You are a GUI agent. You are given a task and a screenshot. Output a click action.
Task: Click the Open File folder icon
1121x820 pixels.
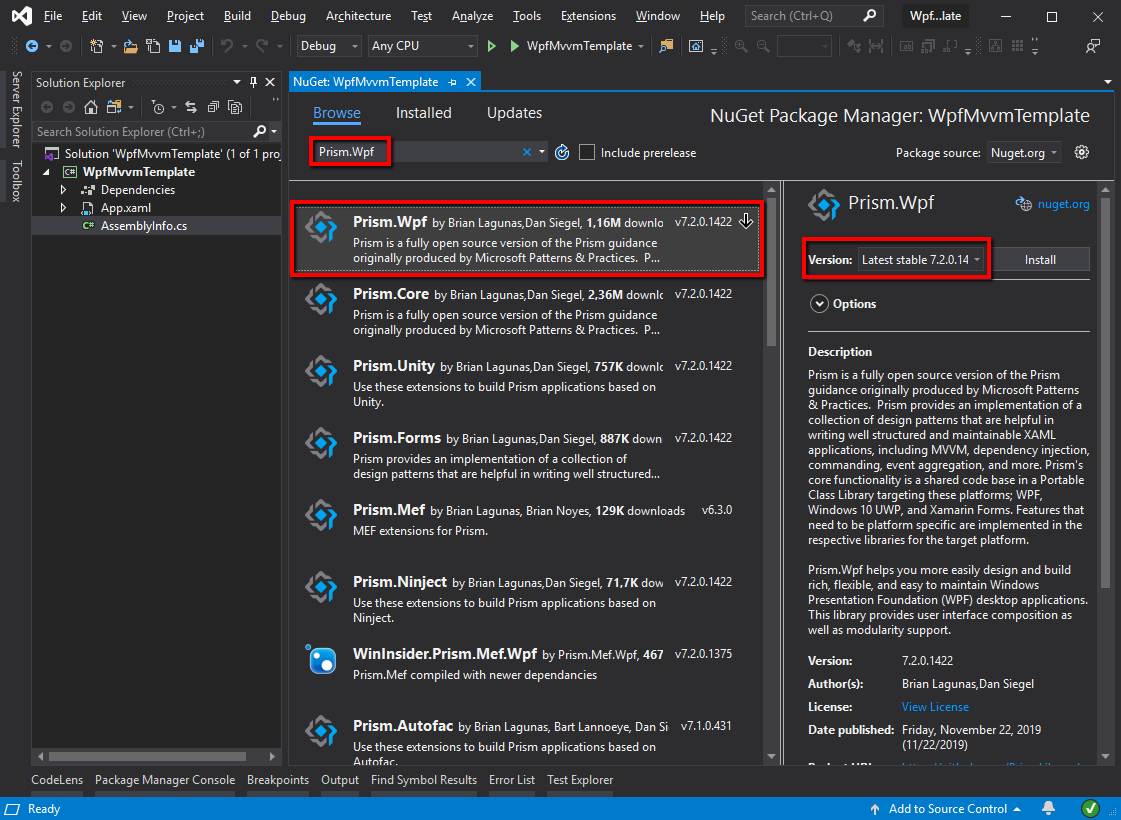pyautogui.click(x=130, y=46)
